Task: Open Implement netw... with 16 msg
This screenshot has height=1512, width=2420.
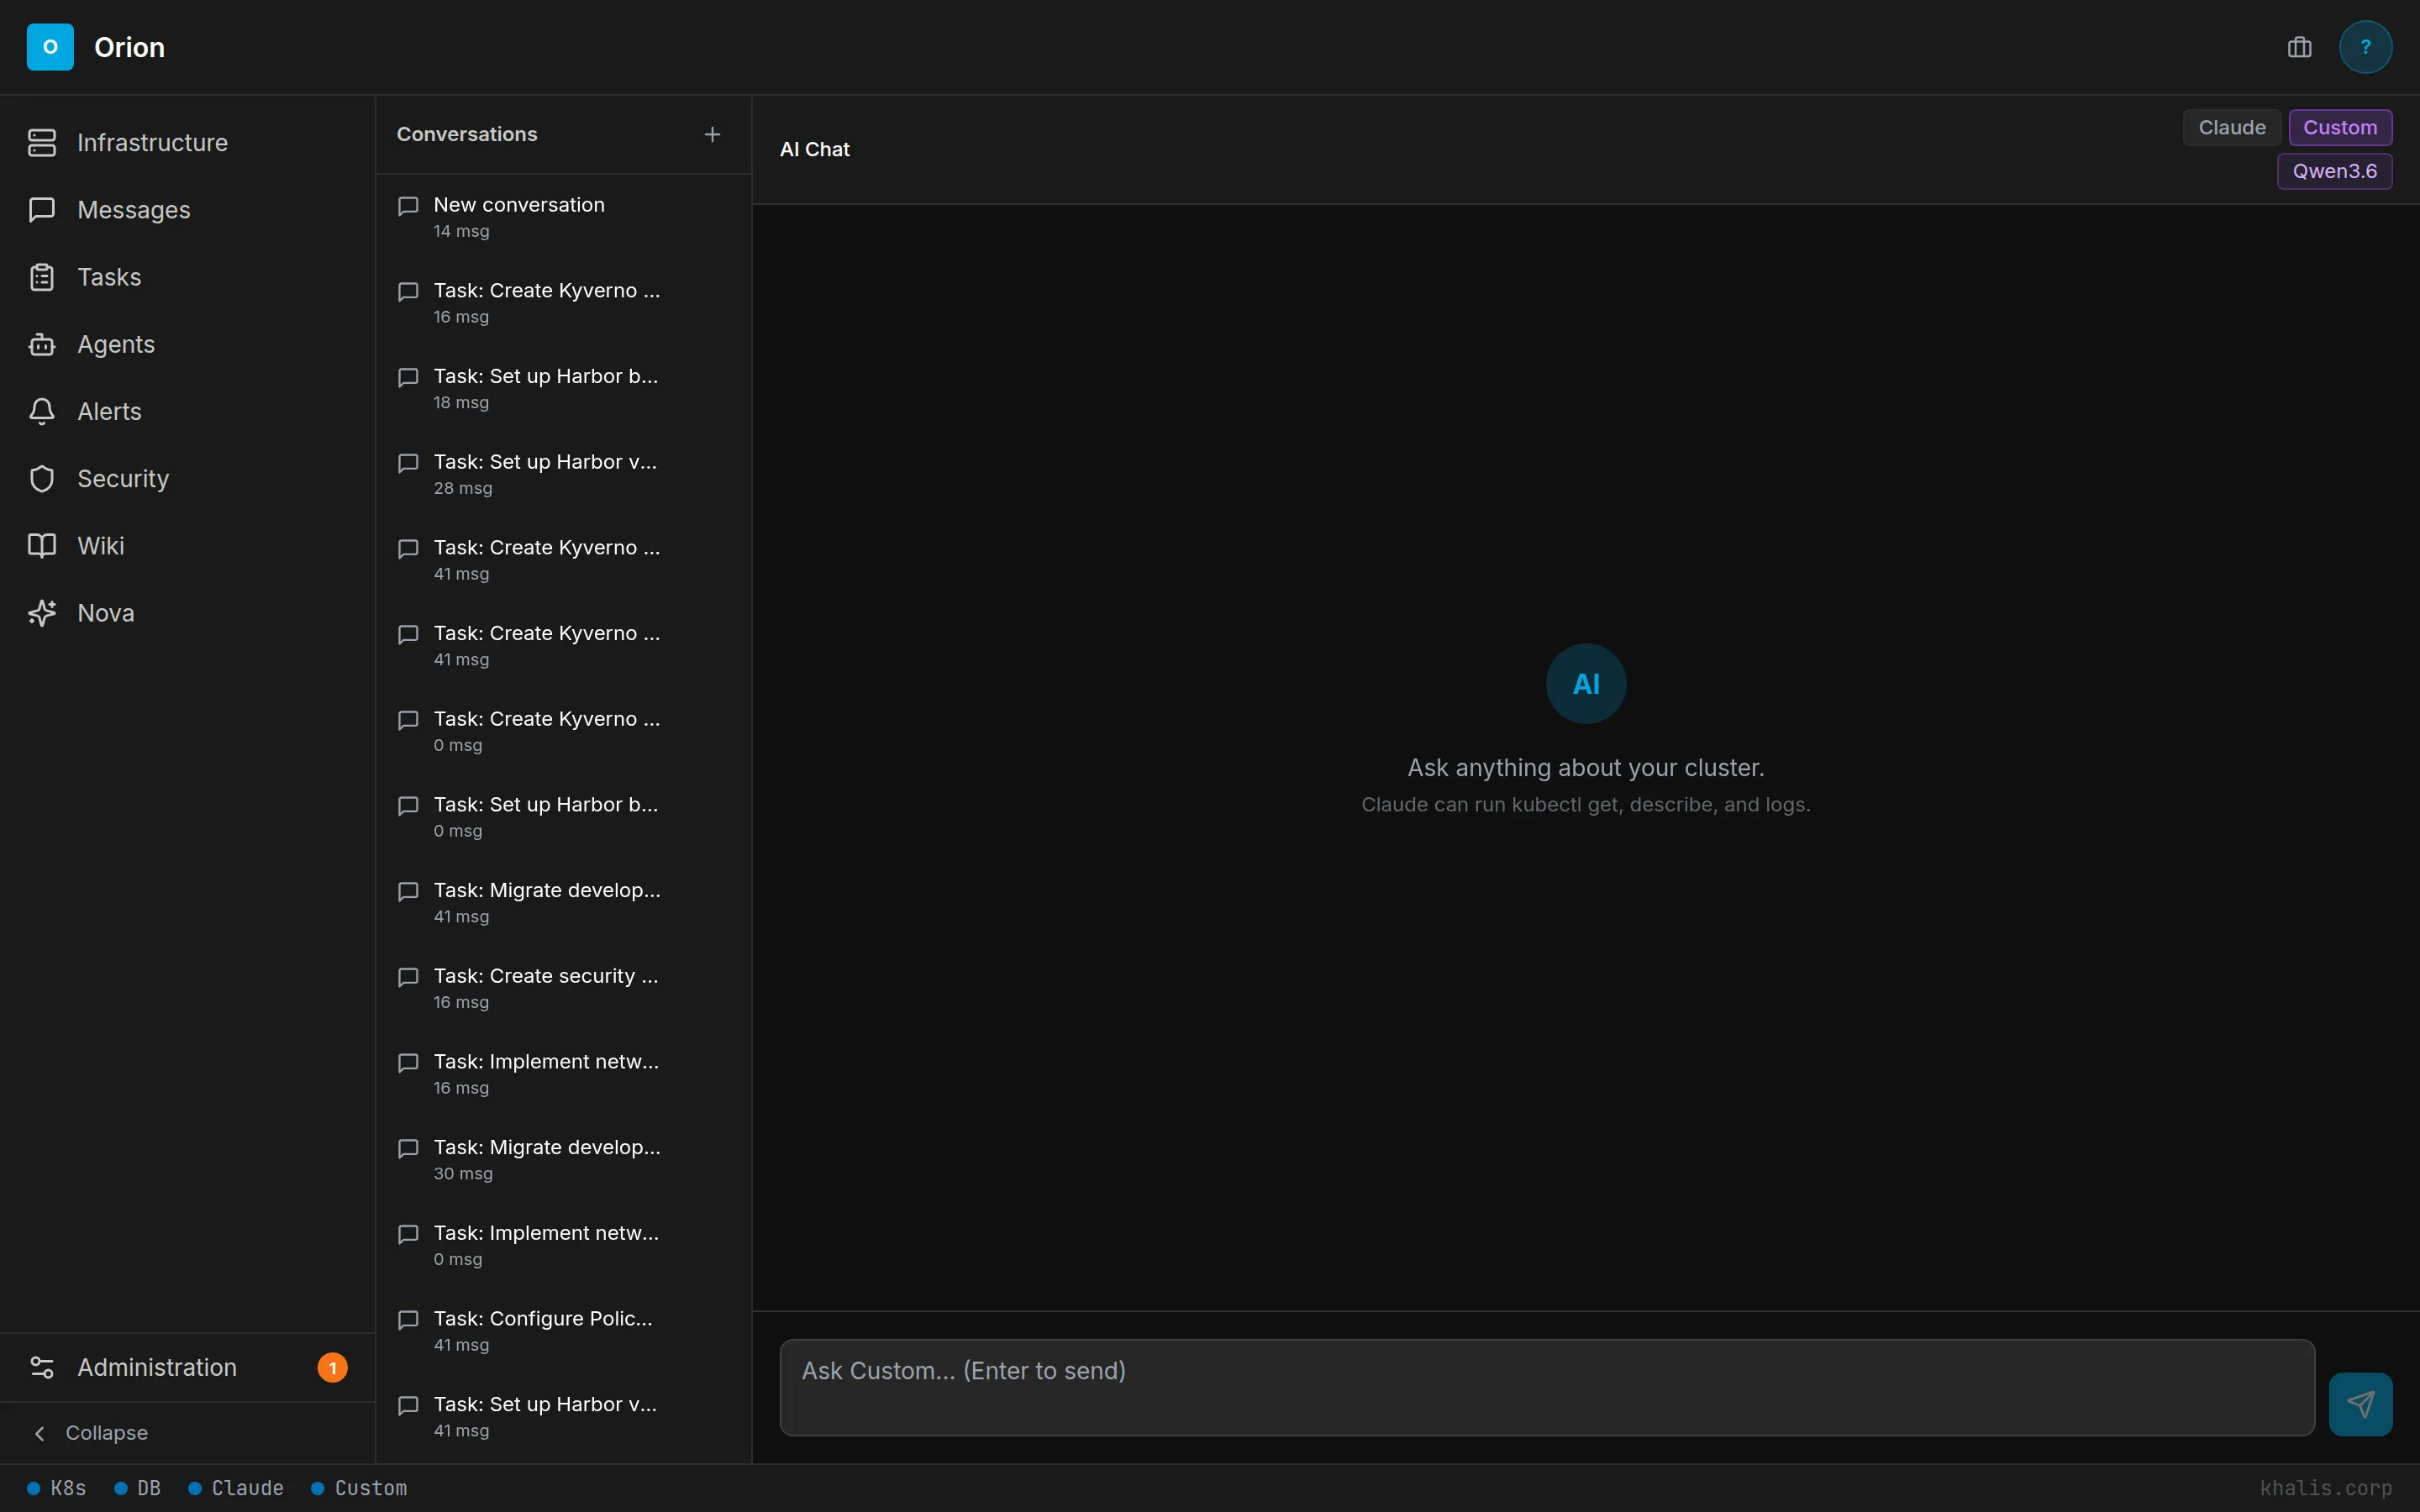Action: coord(563,1074)
